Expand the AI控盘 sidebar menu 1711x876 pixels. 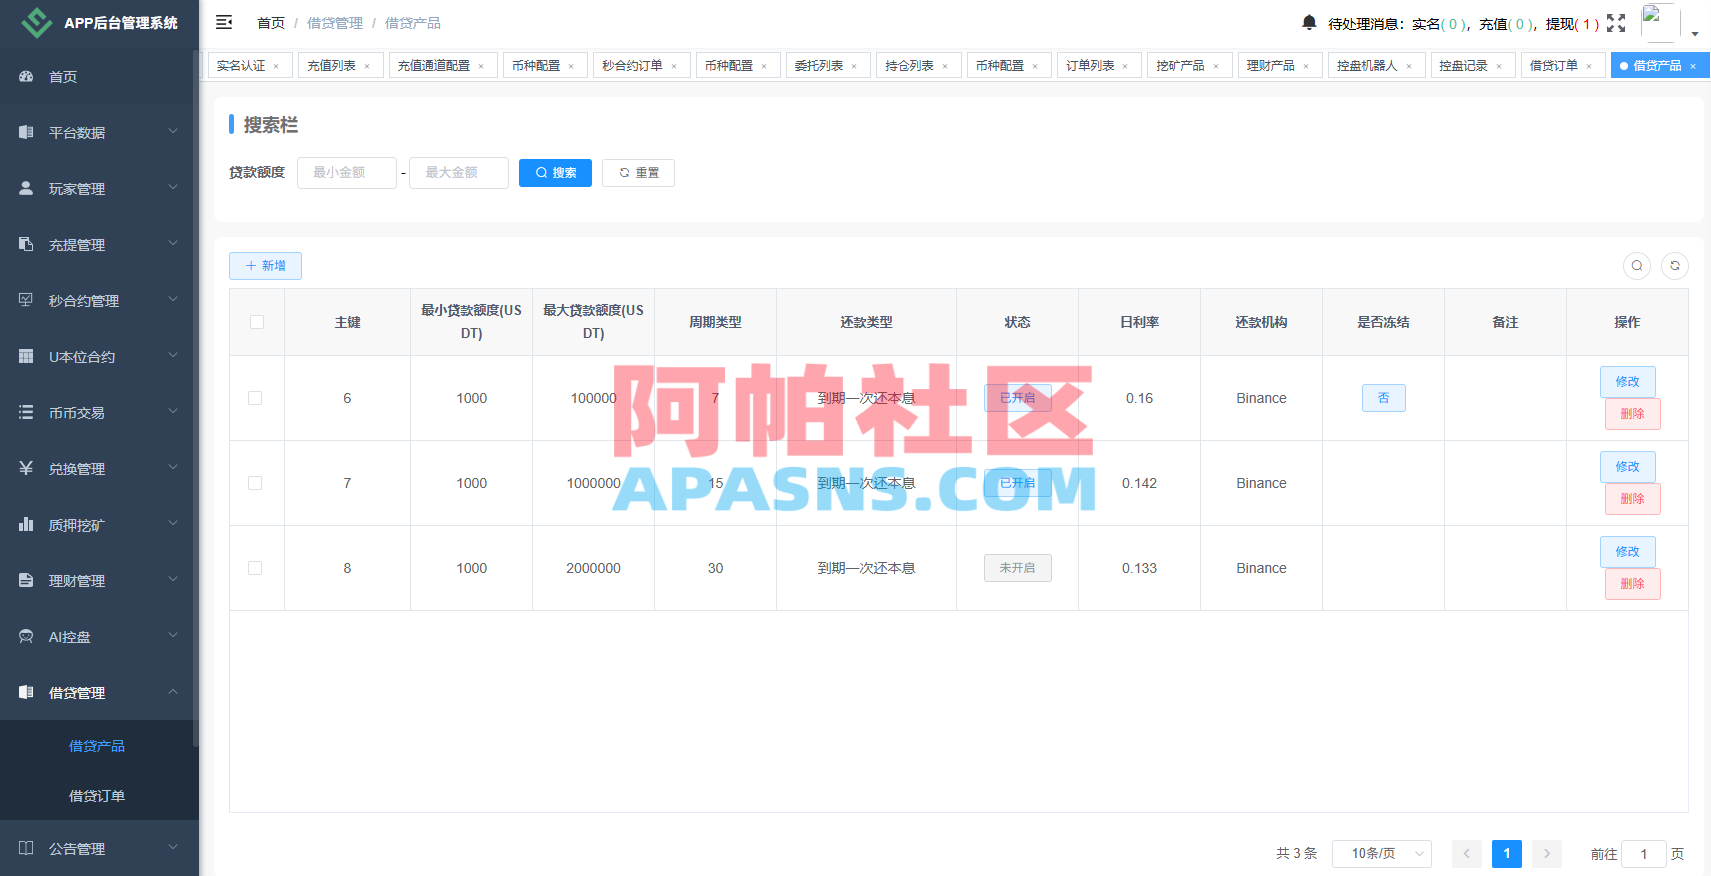coord(99,636)
